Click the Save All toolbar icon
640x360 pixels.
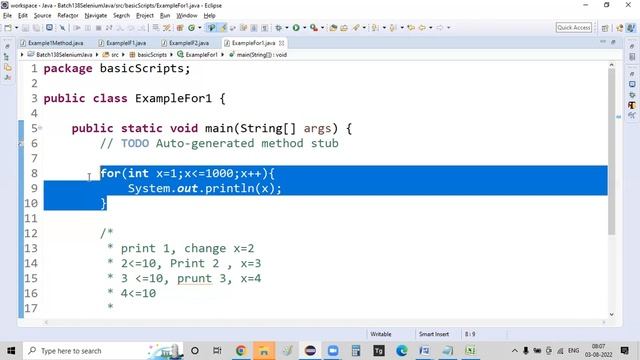pyautogui.click(x=36, y=28)
